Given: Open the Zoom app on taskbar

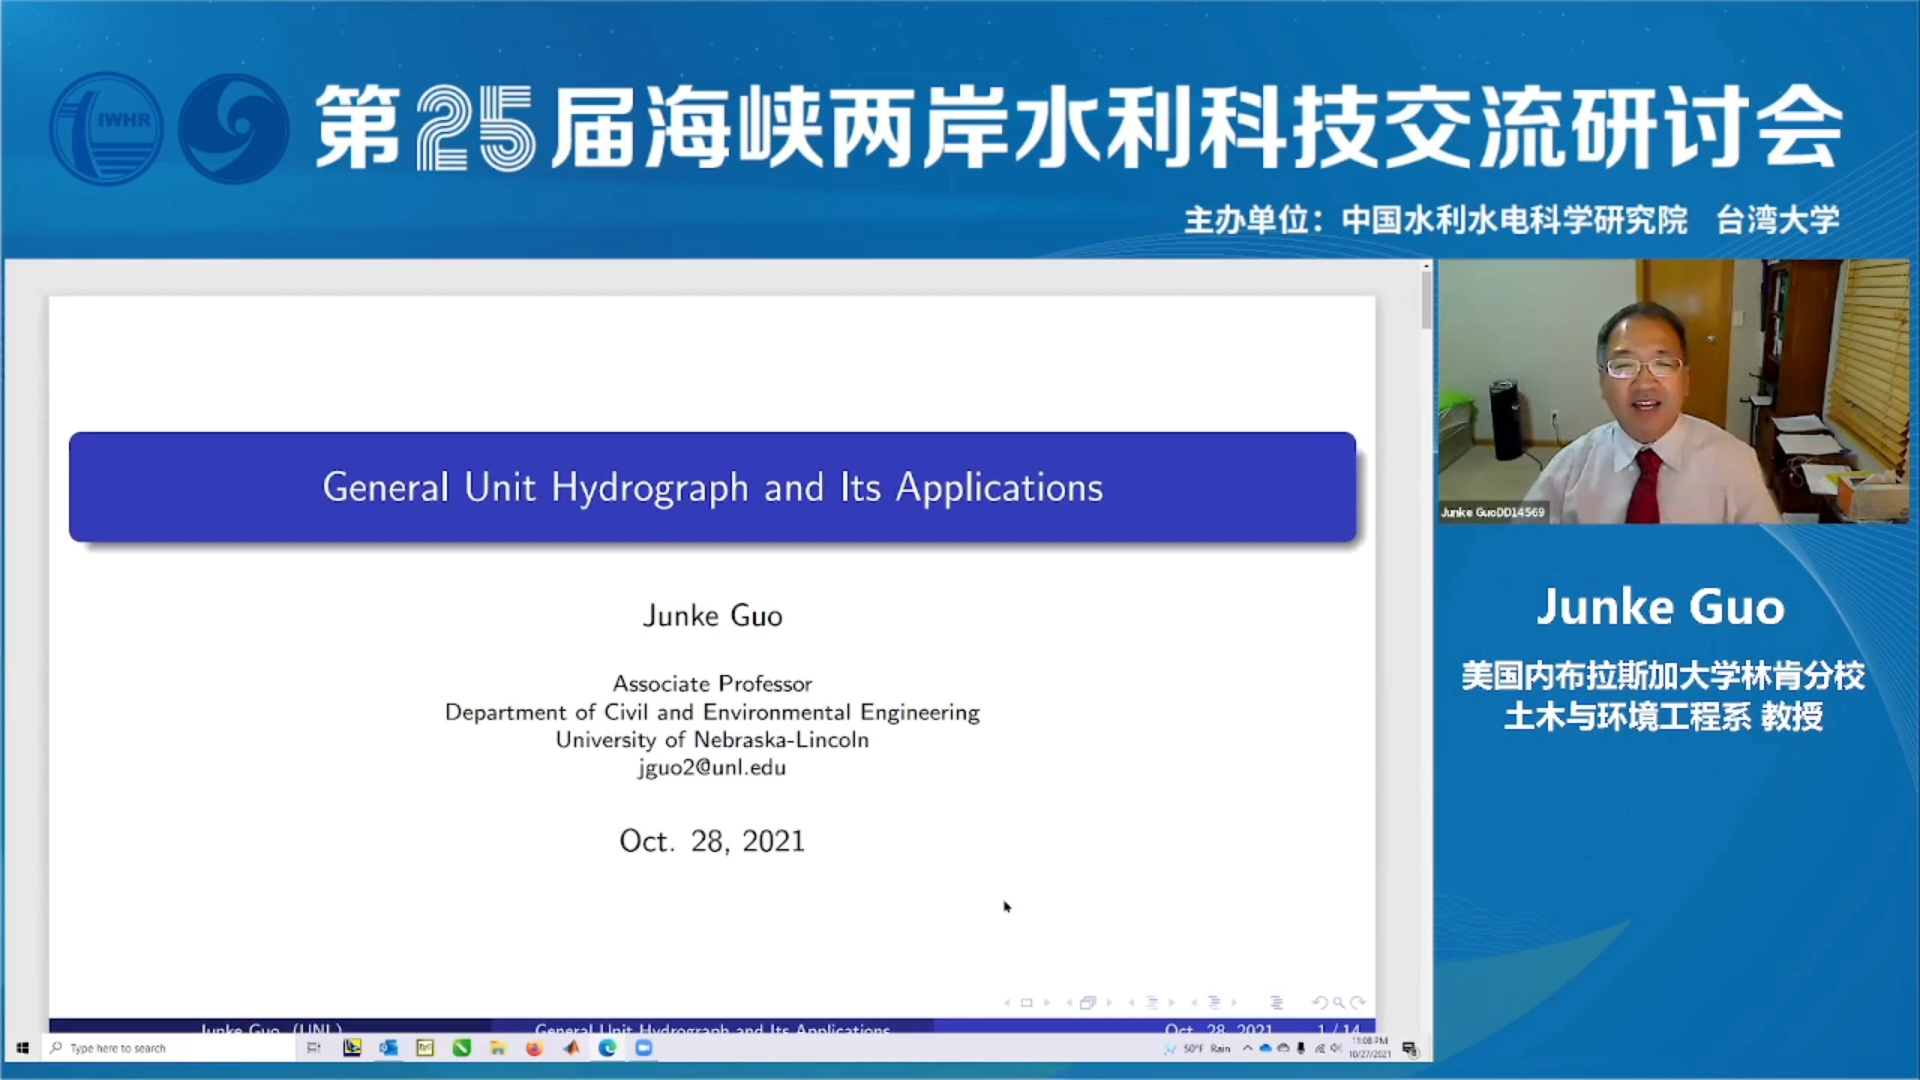Looking at the screenshot, I should point(644,1048).
